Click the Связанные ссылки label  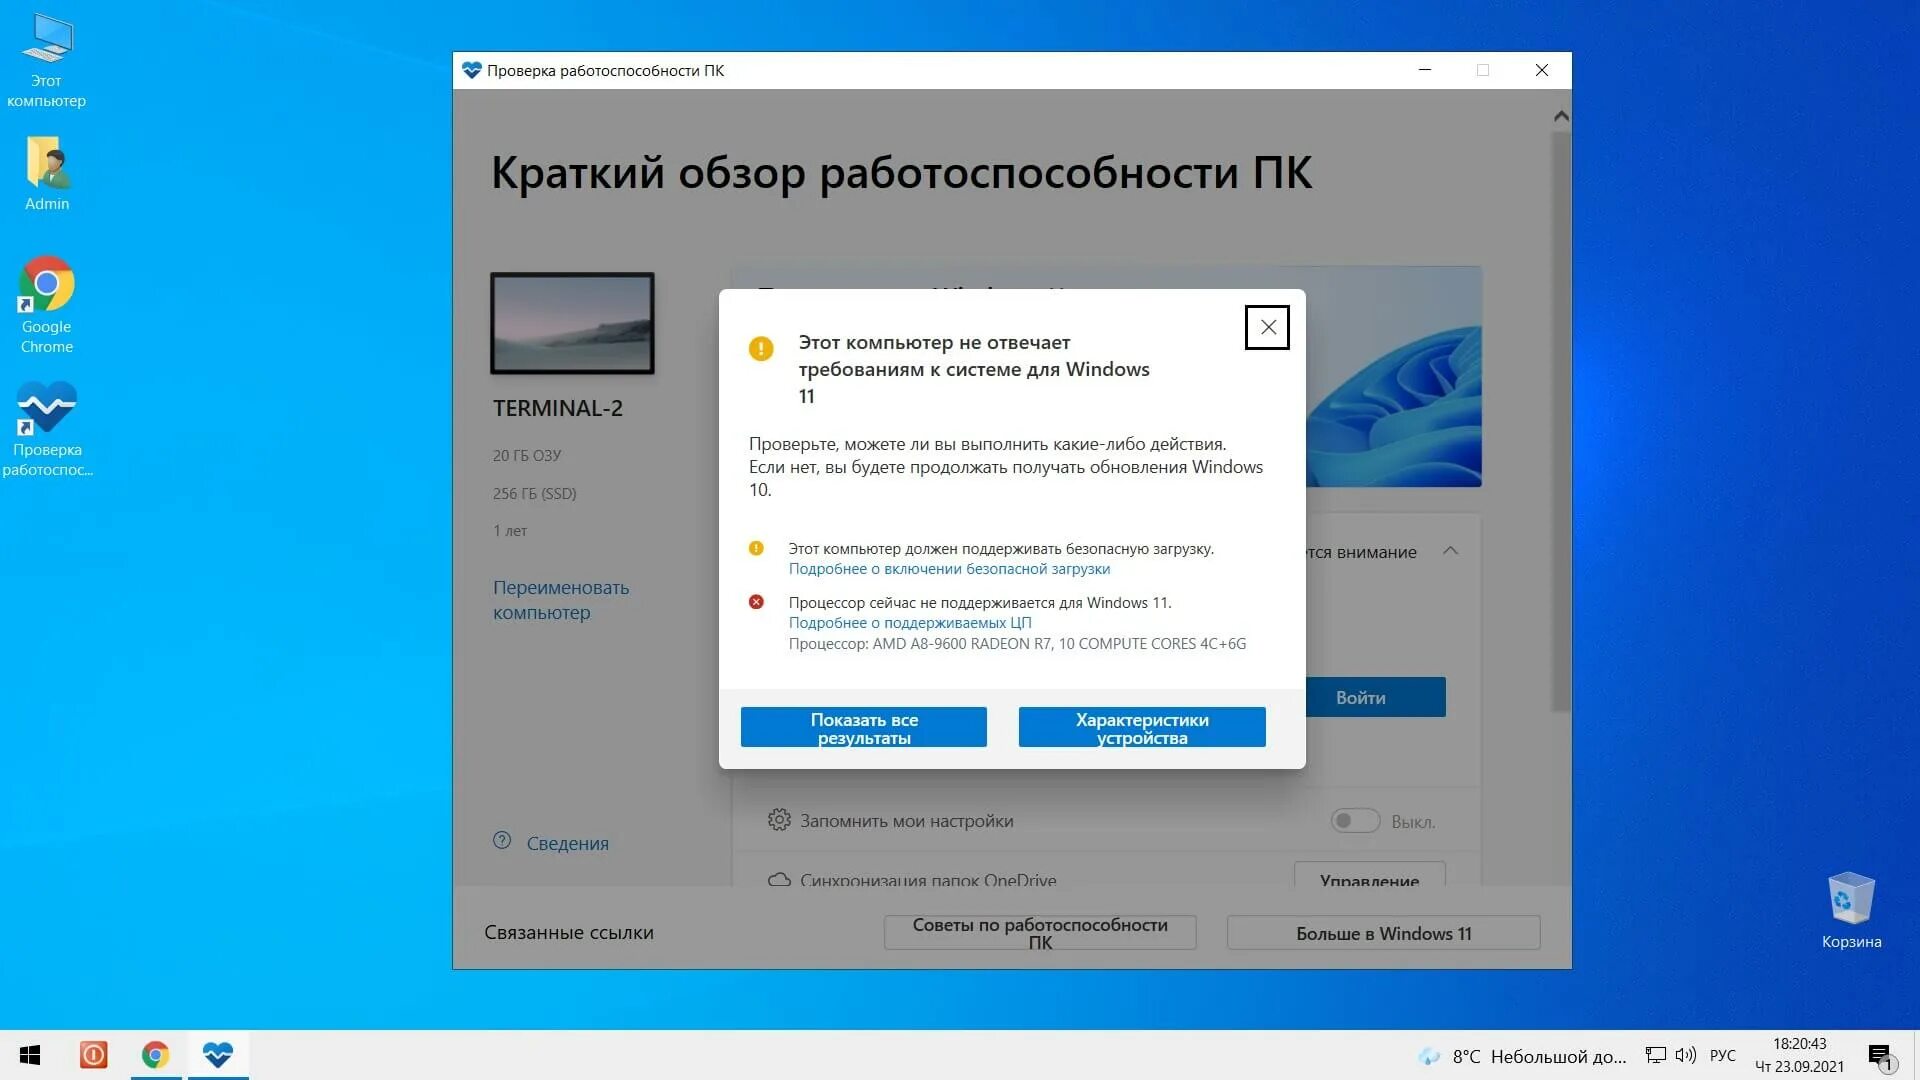coord(569,932)
